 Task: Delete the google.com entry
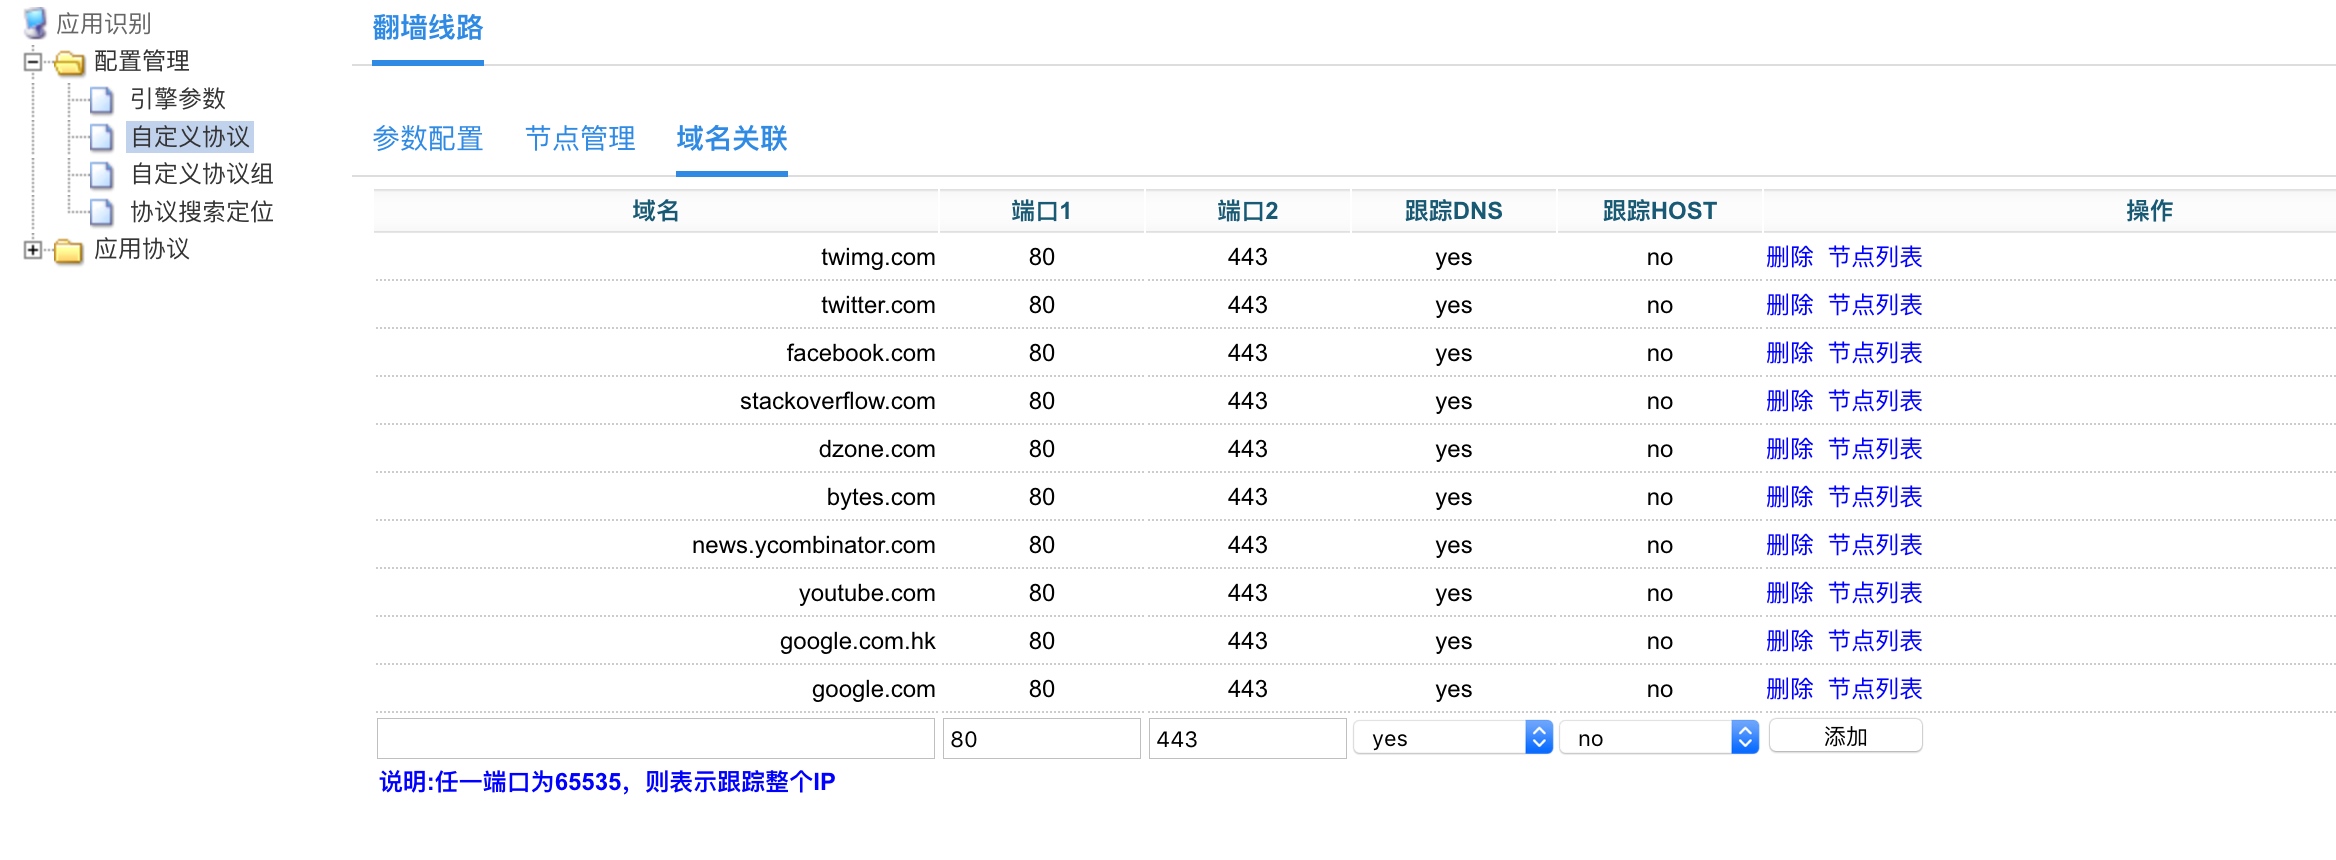click(x=1790, y=689)
